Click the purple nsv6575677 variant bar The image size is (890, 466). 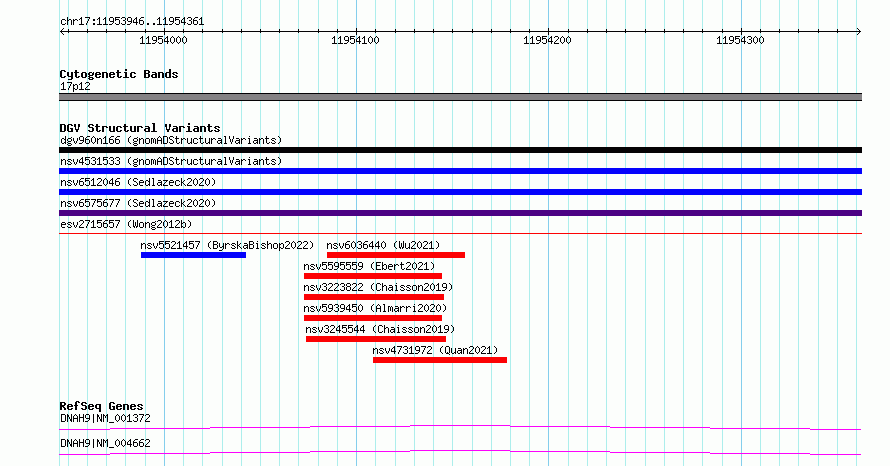pyautogui.click(x=460, y=213)
